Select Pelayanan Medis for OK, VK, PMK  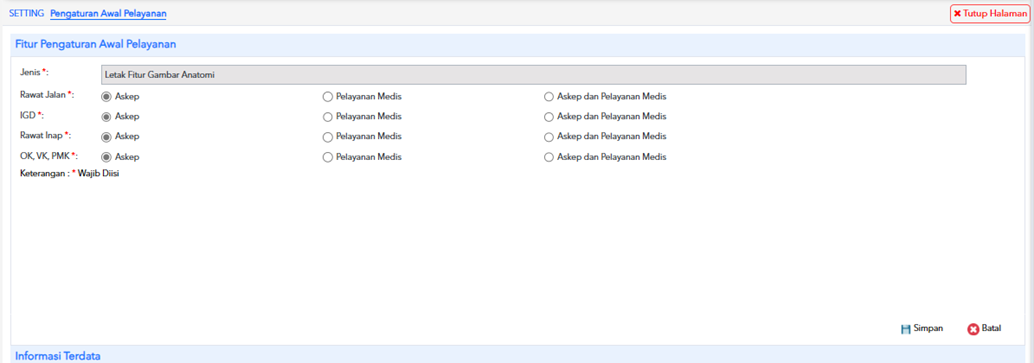[x=327, y=157]
